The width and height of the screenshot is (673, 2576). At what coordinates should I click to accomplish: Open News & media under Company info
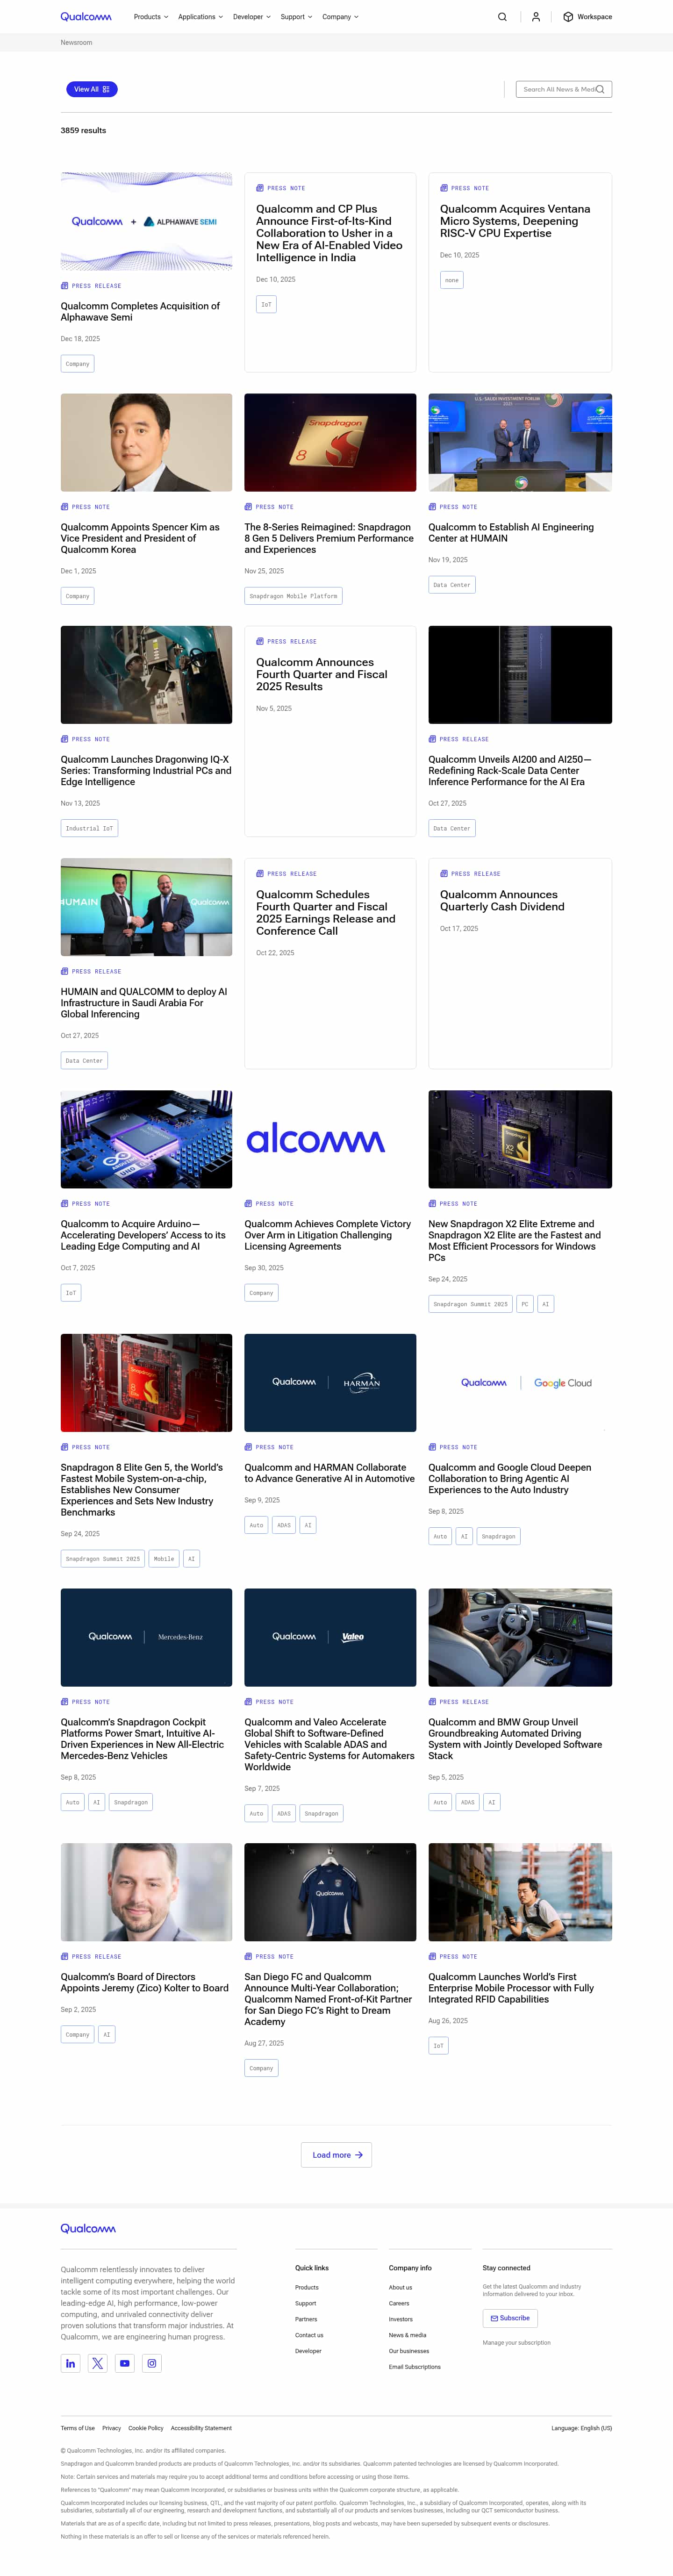pos(407,2335)
